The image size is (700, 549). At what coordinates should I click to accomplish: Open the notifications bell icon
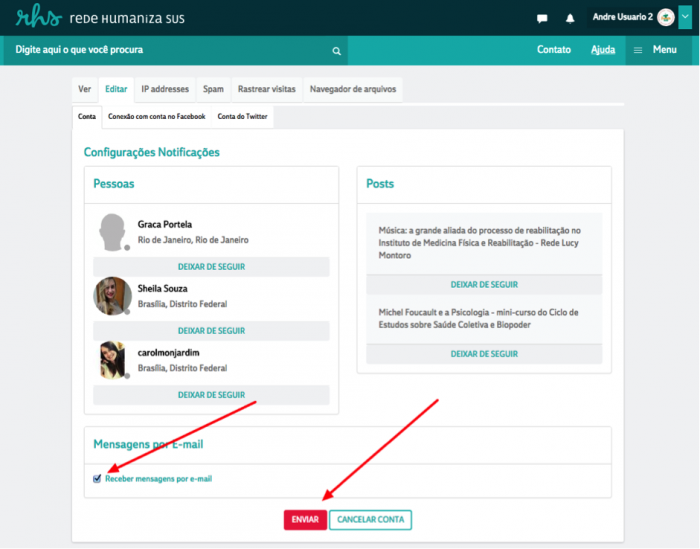570,18
